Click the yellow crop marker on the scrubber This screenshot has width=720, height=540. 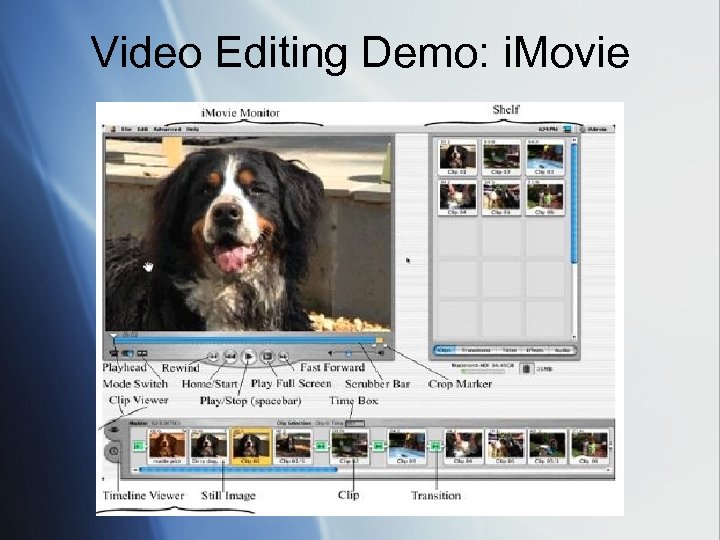(379, 340)
